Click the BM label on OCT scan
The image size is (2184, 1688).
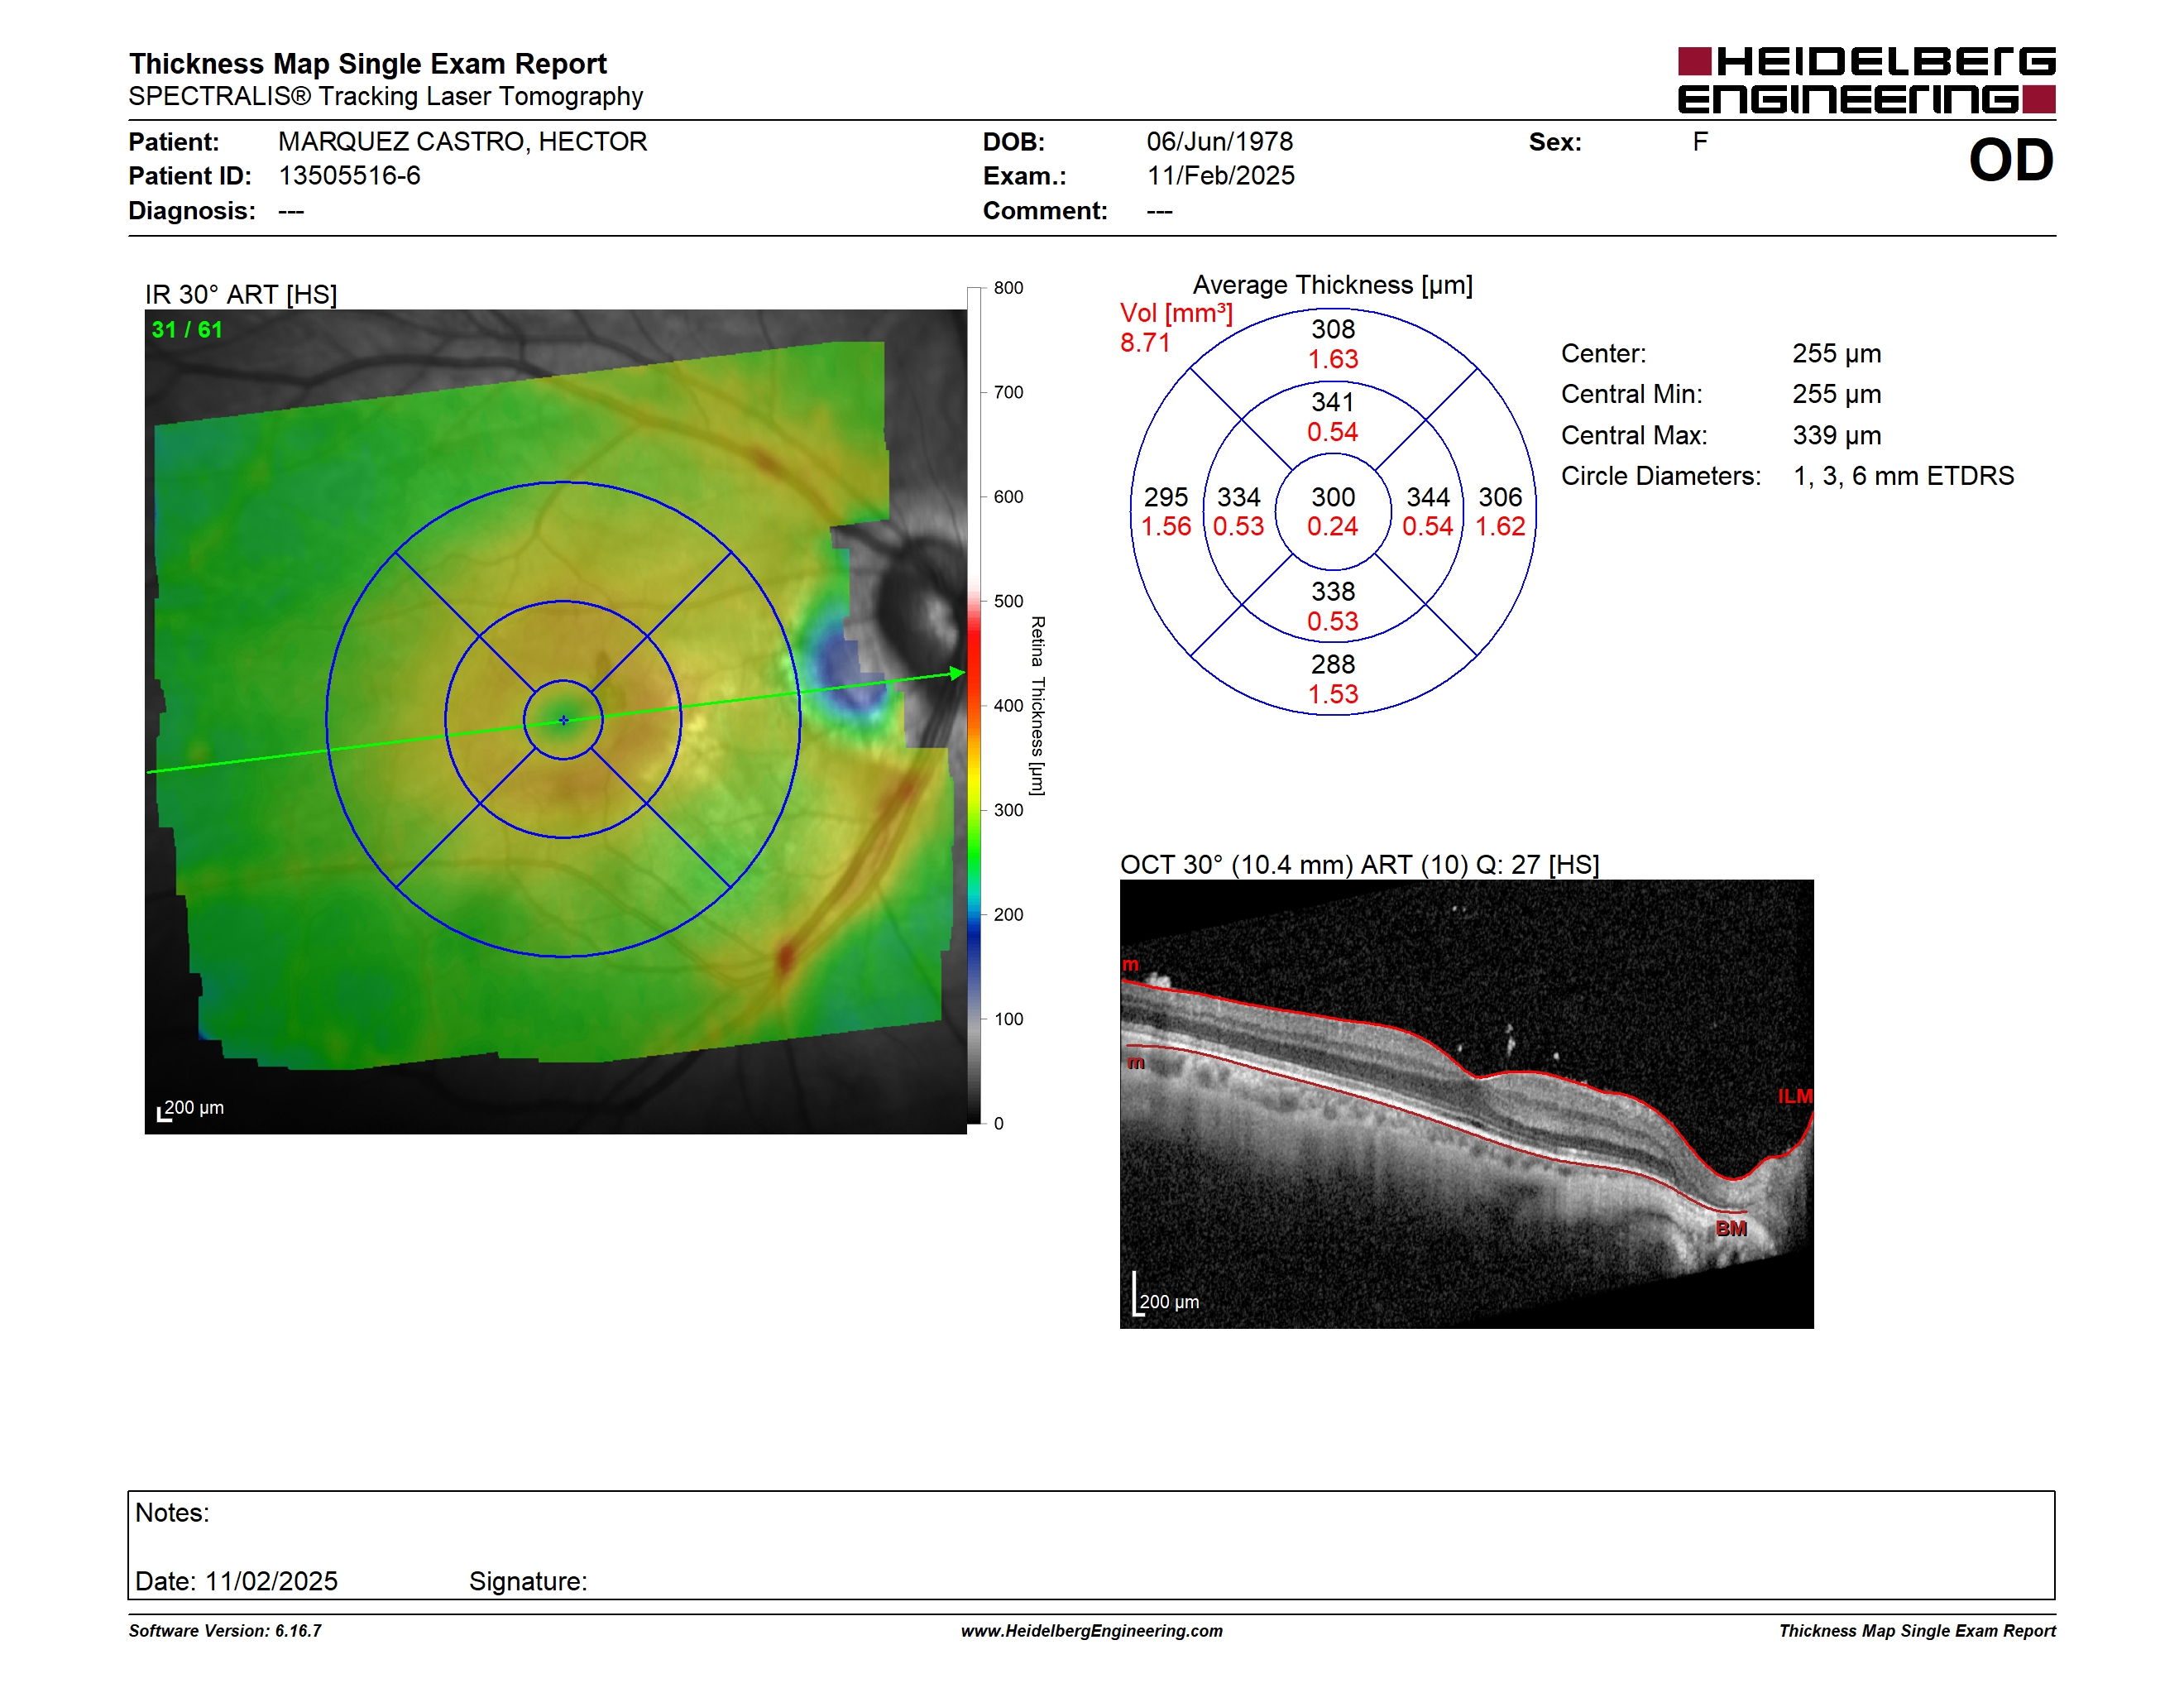click(x=1731, y=1229)
